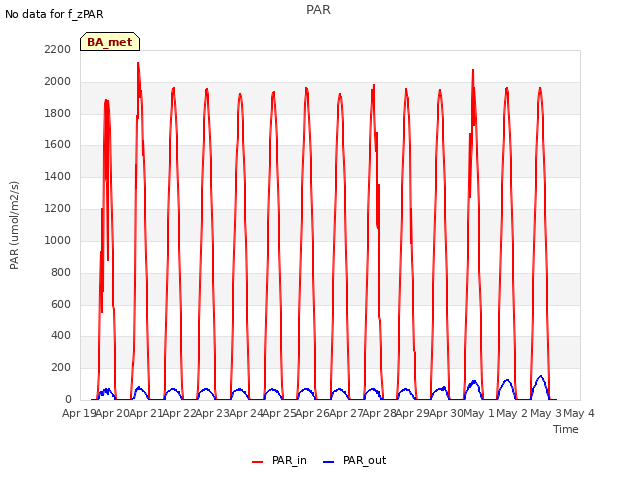640x480 pixels.
Task: Click the BA_met annotation label
Action: click(x=110, y=42)
